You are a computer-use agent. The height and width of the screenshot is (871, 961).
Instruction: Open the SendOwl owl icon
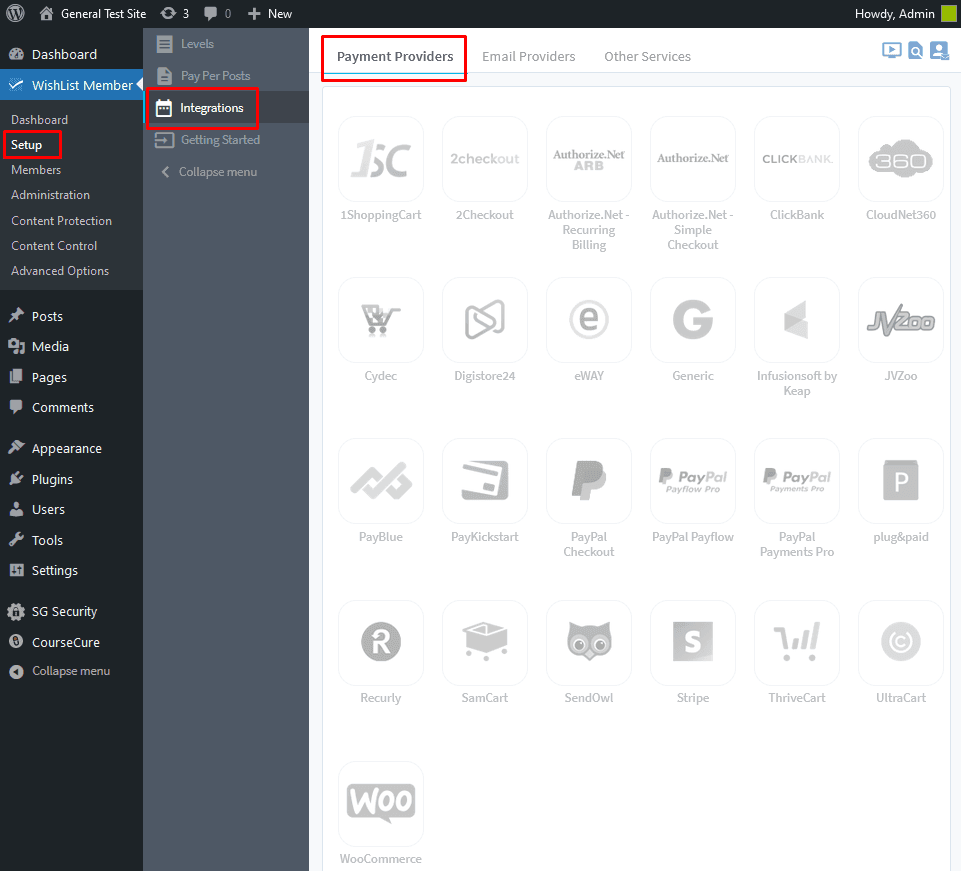coord(589,642)
